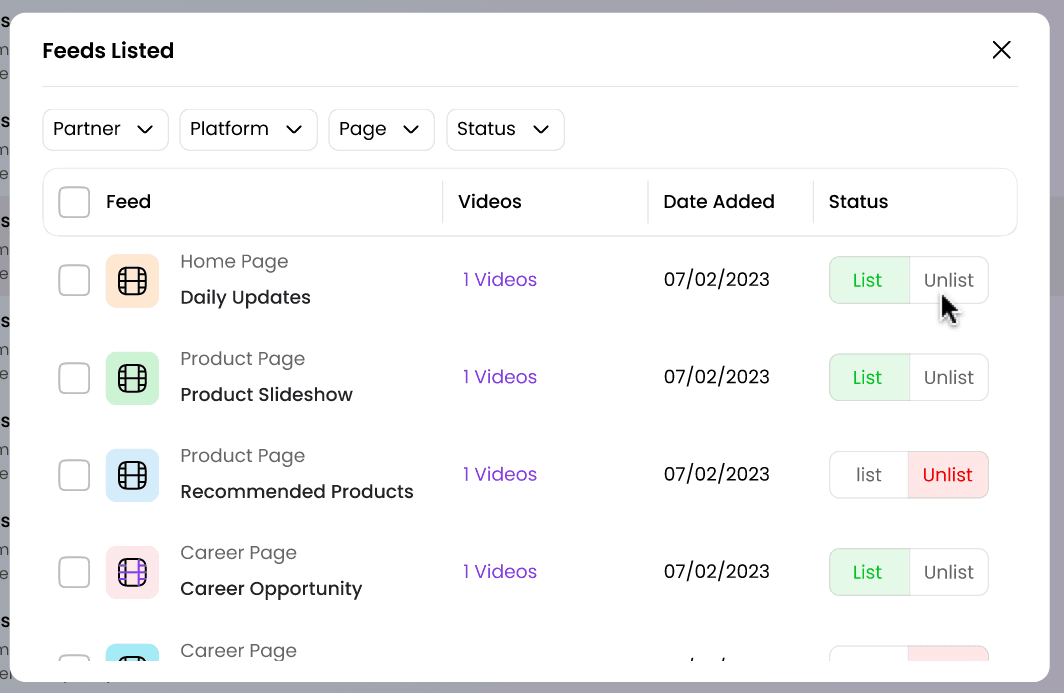Close the Feeds Listed dialog

coord(1001,50)
